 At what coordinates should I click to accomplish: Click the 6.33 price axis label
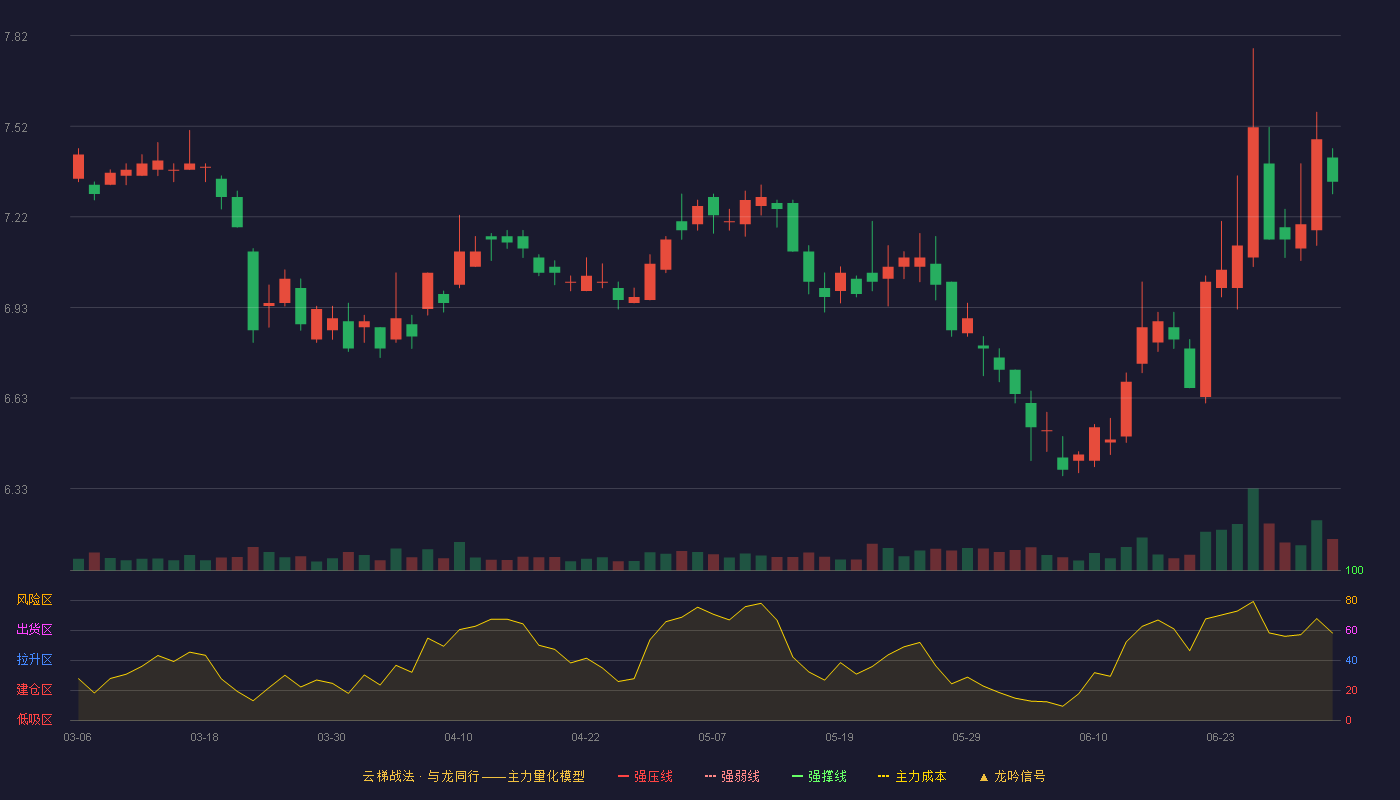coord(16,490)
